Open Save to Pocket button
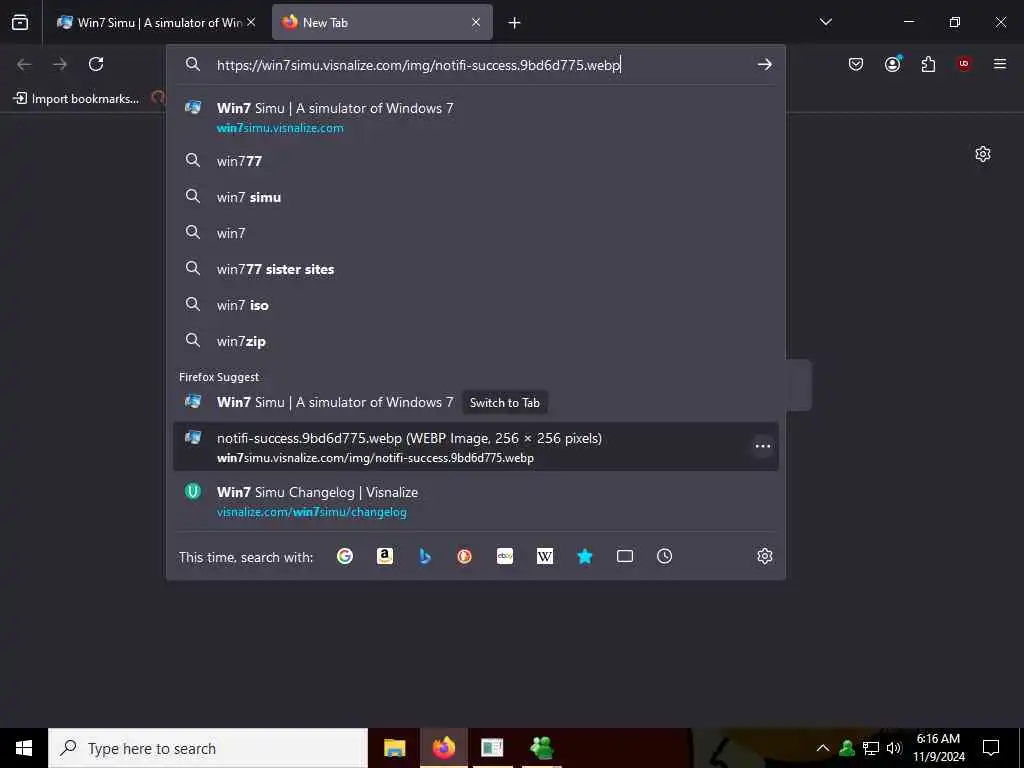 (856, 64)
